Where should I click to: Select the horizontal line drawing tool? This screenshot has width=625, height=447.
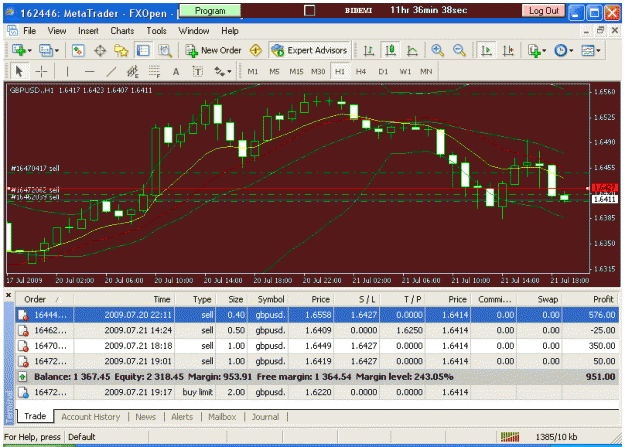click(90, 71)
